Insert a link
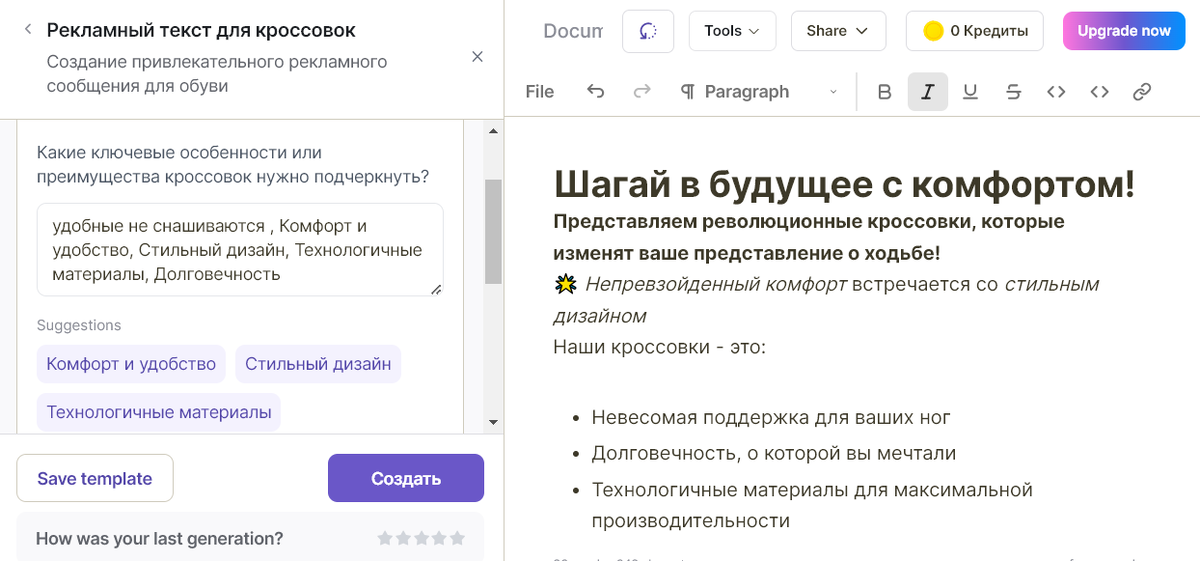Image resolution: width=1200 pixels, height=561 pixels. 1142,92
